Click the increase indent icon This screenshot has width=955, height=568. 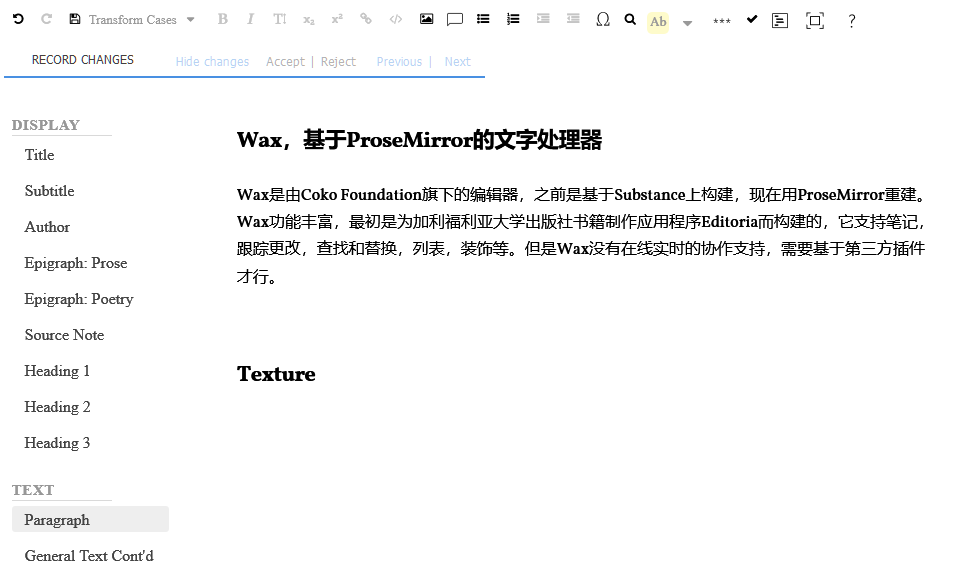(543, 19)
